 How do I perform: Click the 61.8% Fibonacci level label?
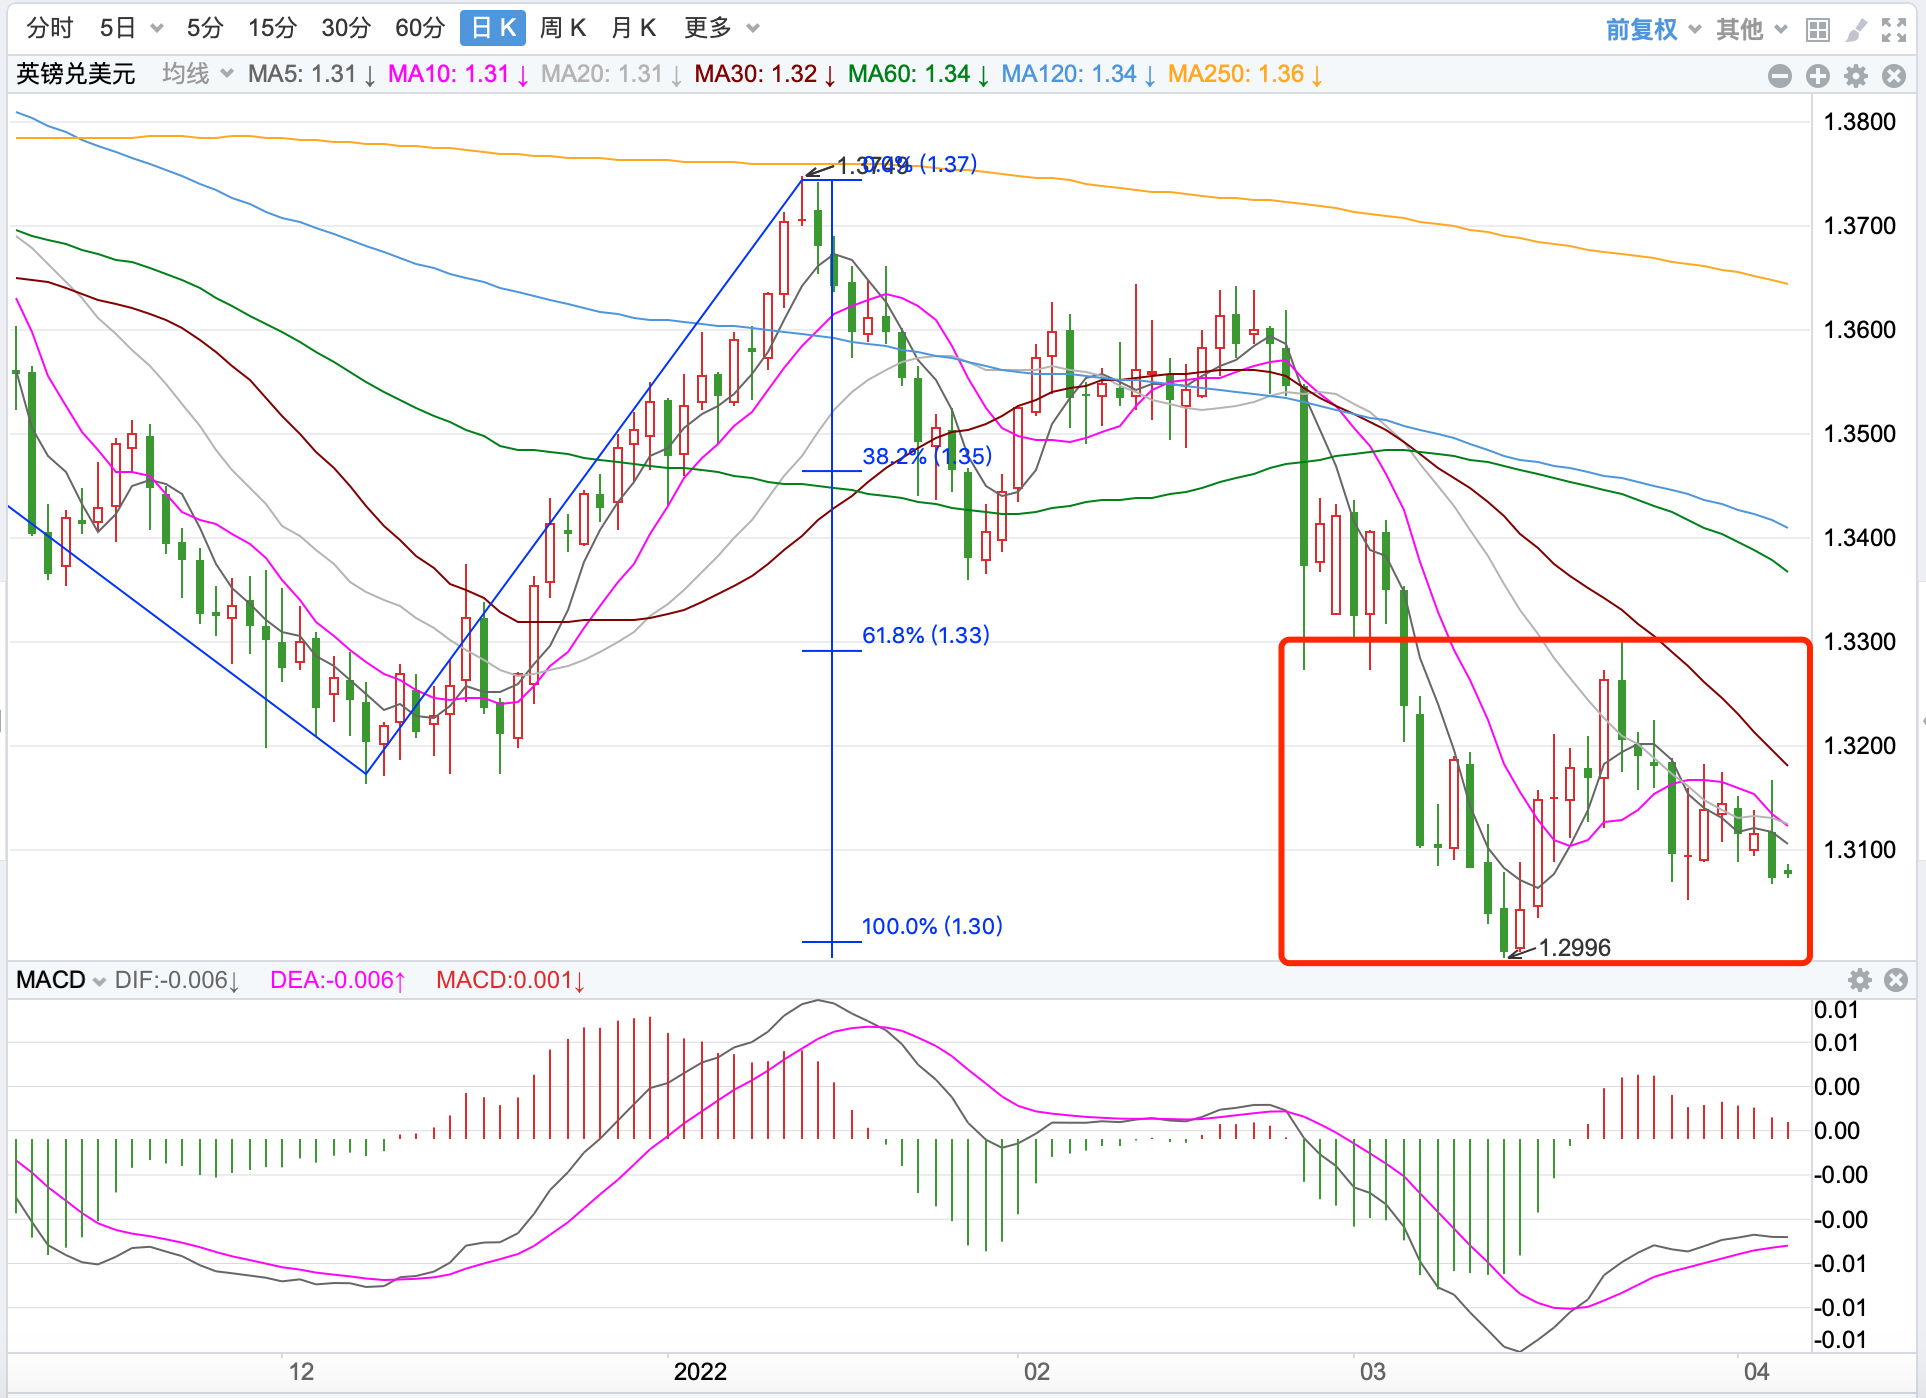(925, 635)
